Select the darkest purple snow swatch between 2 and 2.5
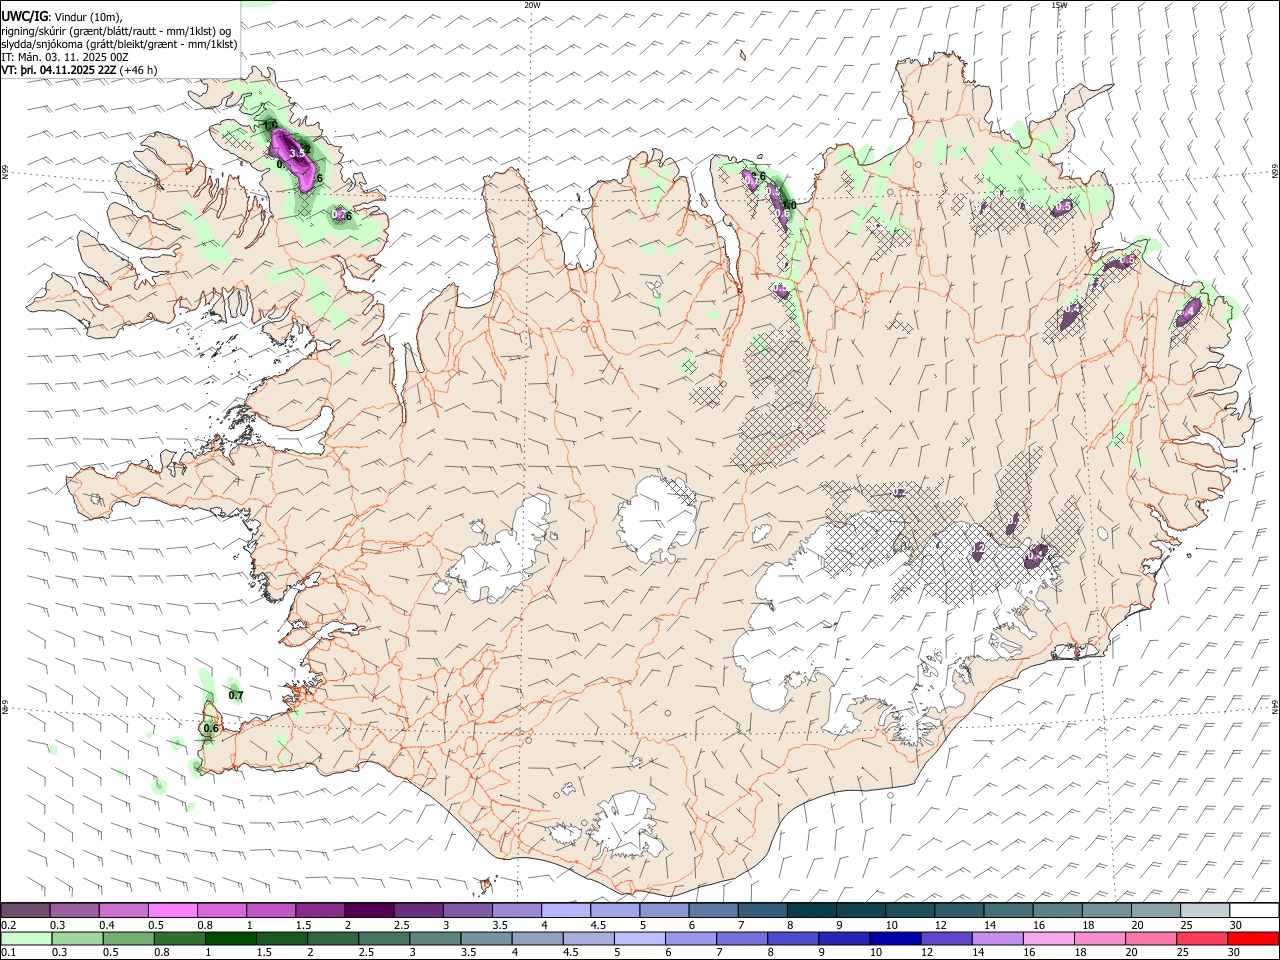The width and height of the screenshot is (1280, 960). click(369, 910)
